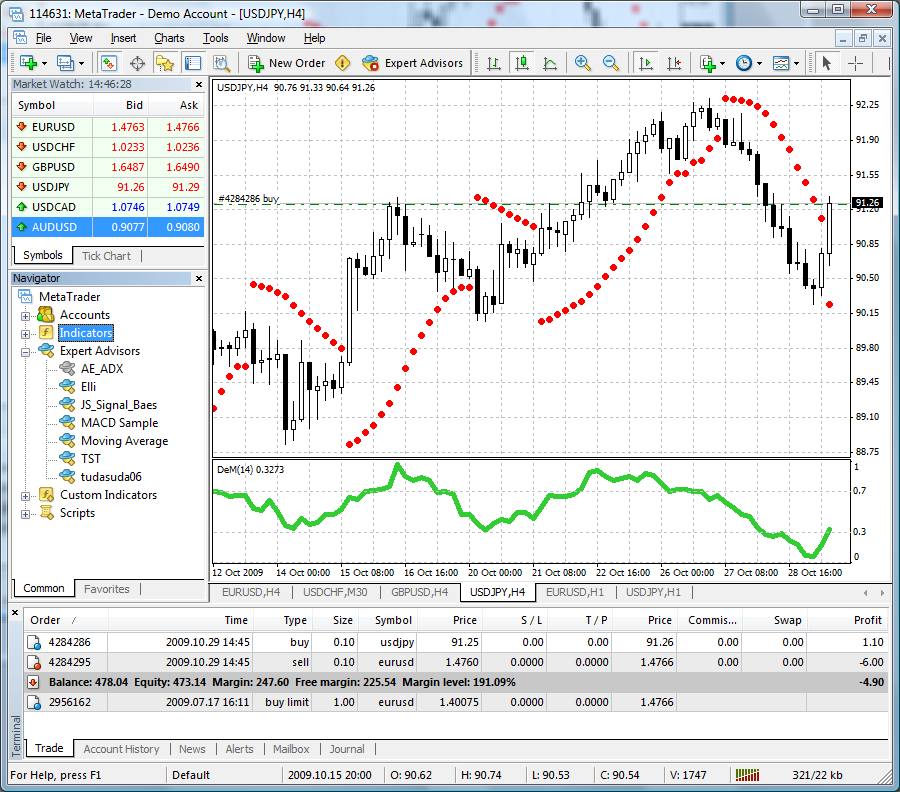Expand the Indicators tree node in Navigator

pyautogui.click(x=25, y=333)
